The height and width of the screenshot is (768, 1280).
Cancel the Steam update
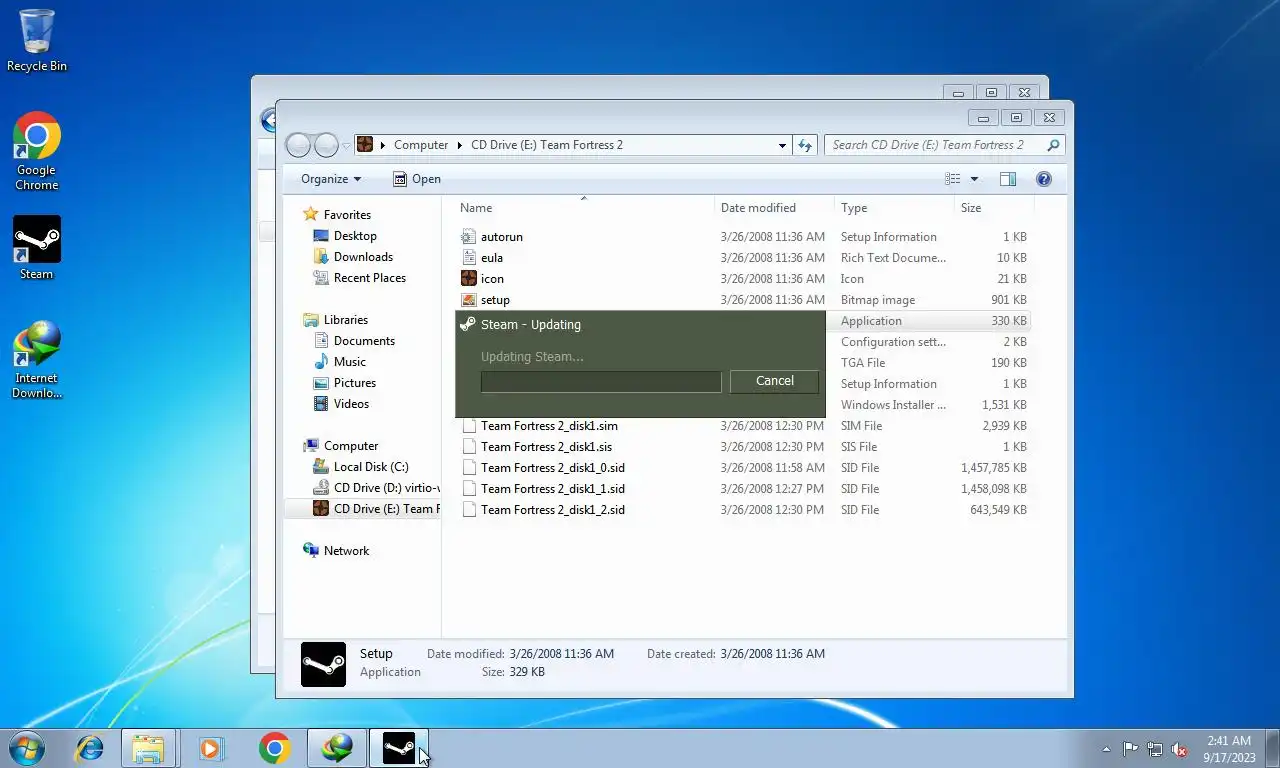[x=775, y=381]
